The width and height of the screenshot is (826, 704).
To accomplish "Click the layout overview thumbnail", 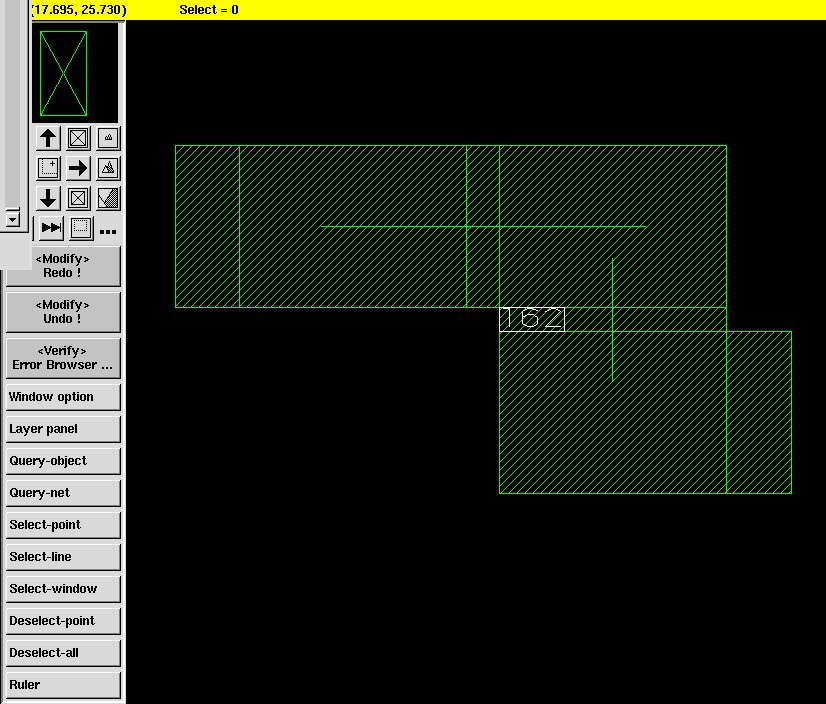I will [63, 73].
